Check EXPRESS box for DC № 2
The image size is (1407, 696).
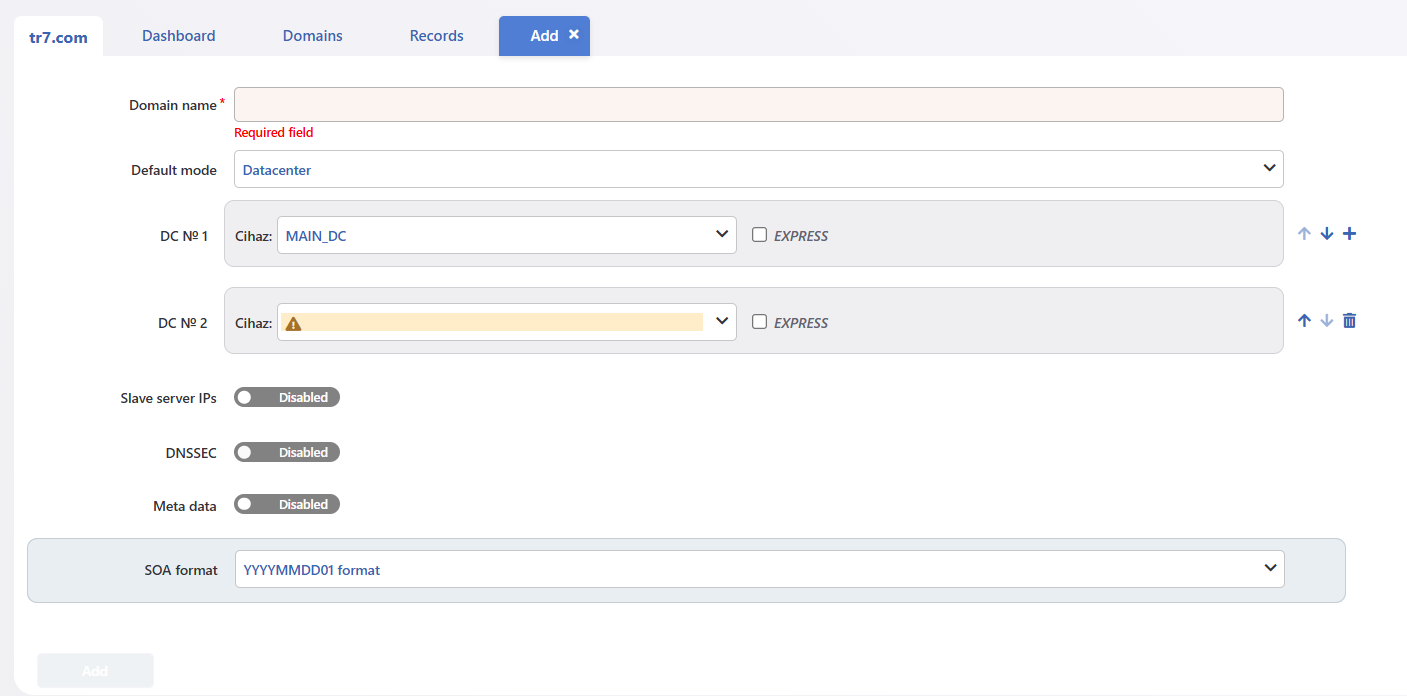pyautogui.click(x=760, y=322)
